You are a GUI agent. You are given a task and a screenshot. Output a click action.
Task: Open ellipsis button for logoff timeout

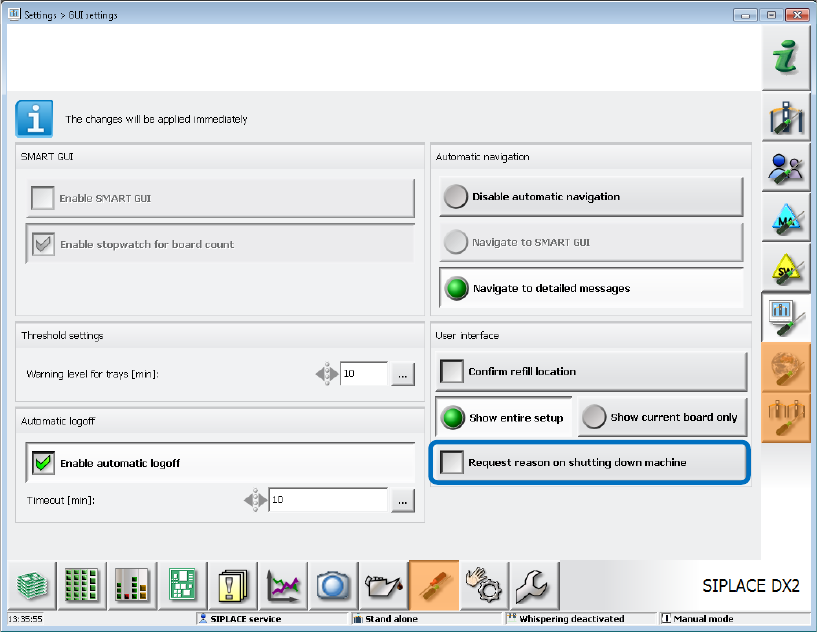pos(403,500)
